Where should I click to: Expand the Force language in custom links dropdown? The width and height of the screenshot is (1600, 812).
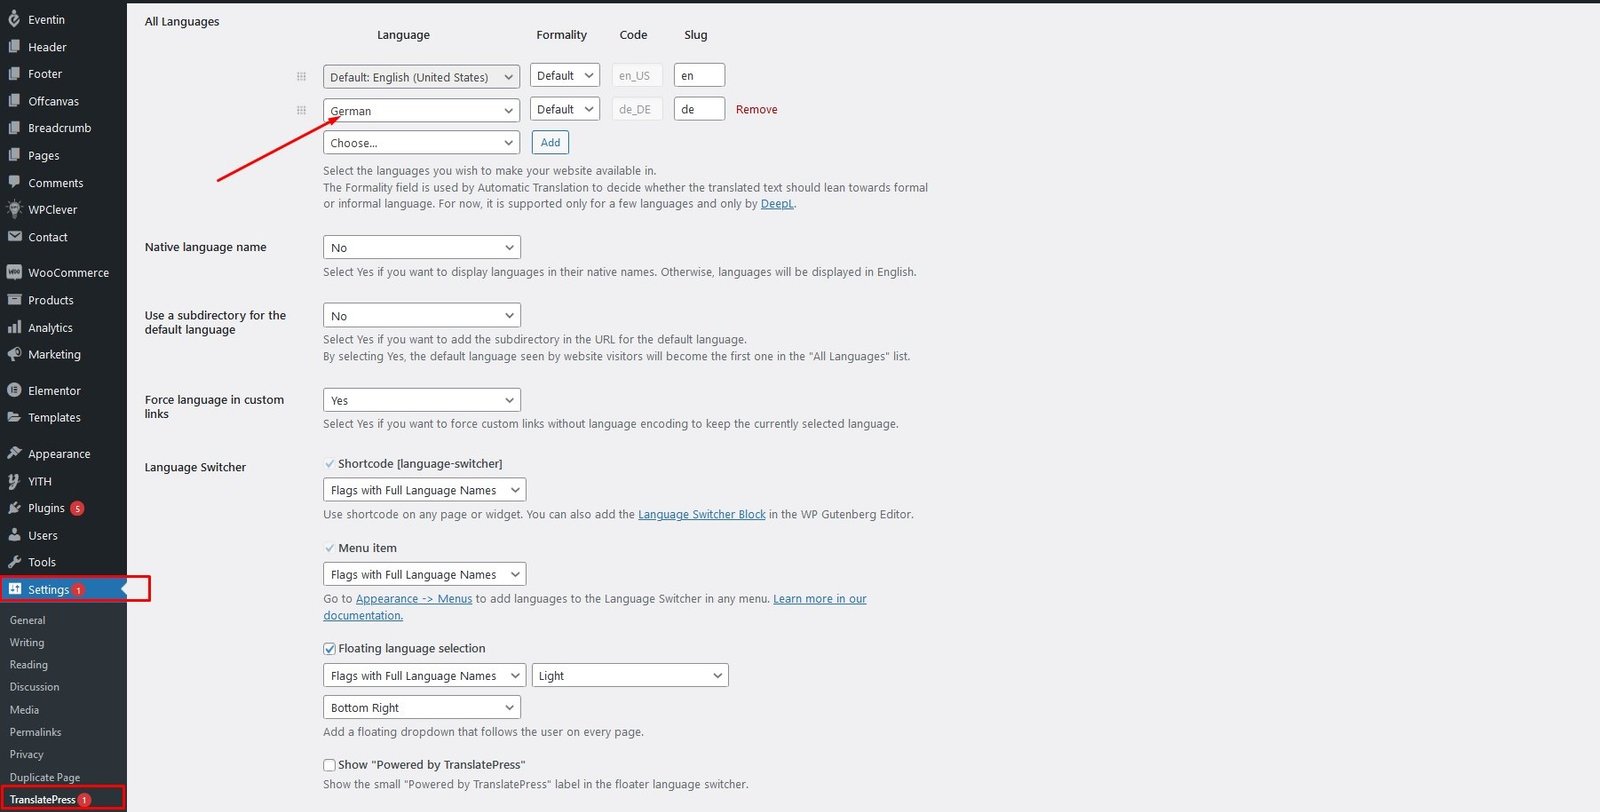coord(422,400)
